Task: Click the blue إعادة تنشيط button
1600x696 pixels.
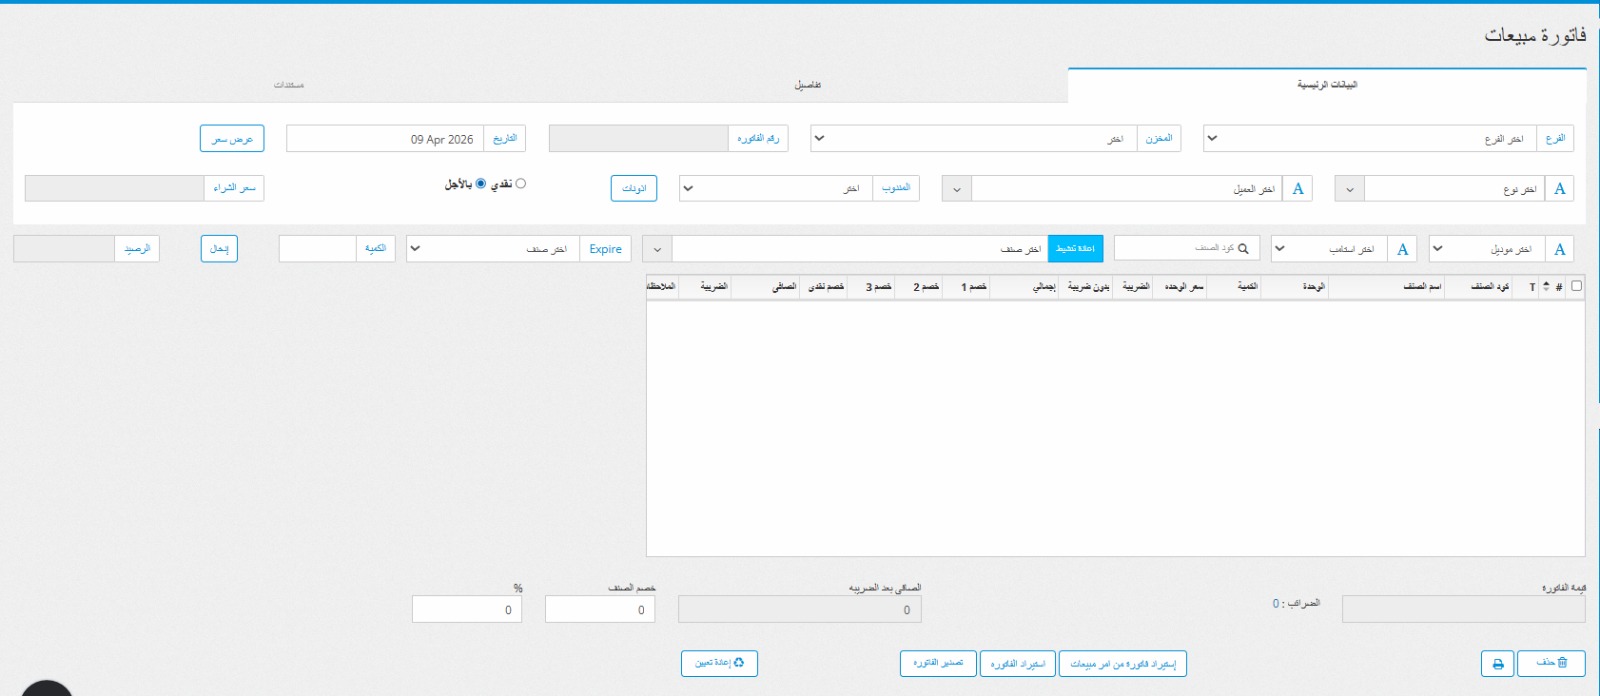Action: click(1075, 249)
